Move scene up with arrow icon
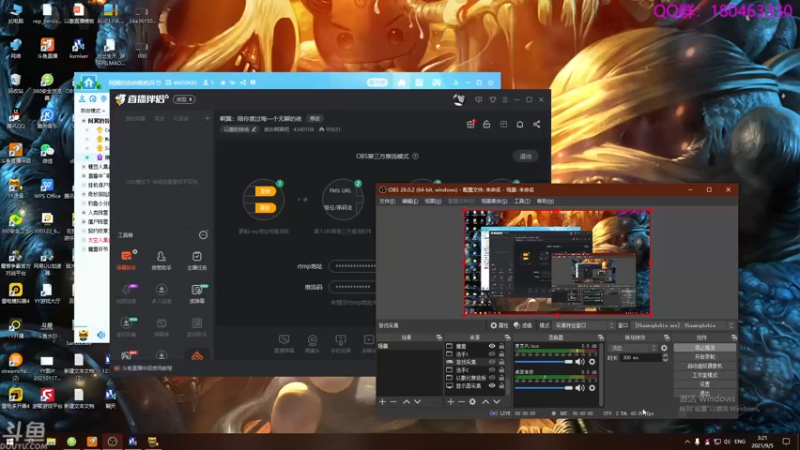 coord(406,402)
